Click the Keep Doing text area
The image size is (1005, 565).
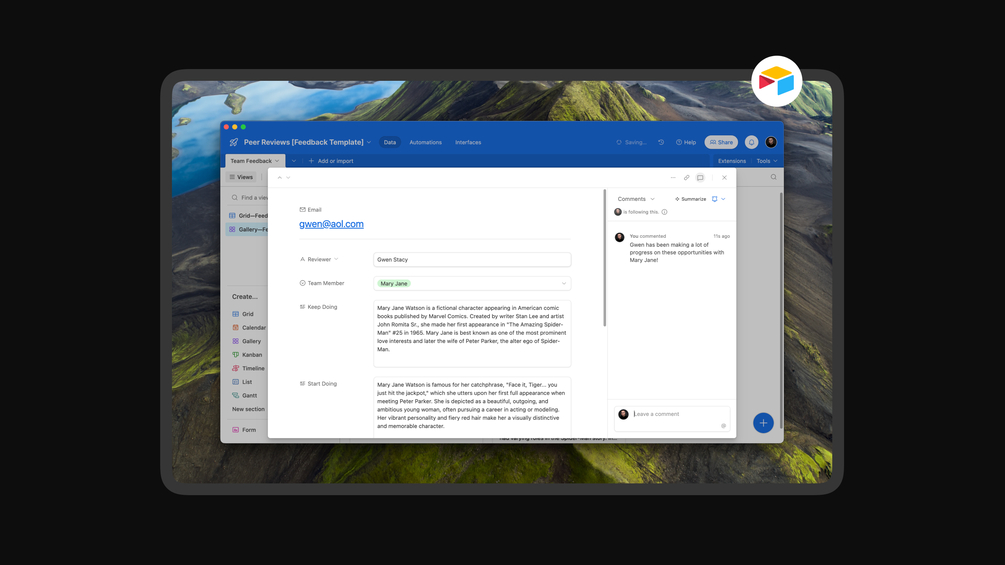point(472,333)
